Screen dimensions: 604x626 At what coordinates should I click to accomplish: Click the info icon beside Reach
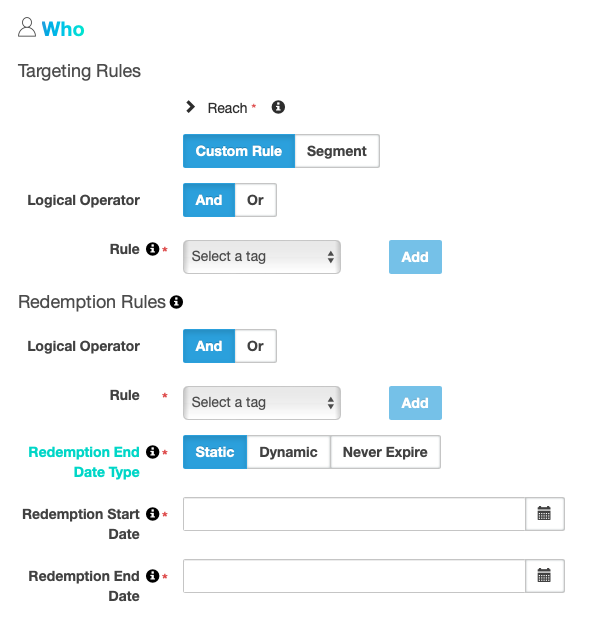[278, 107]
